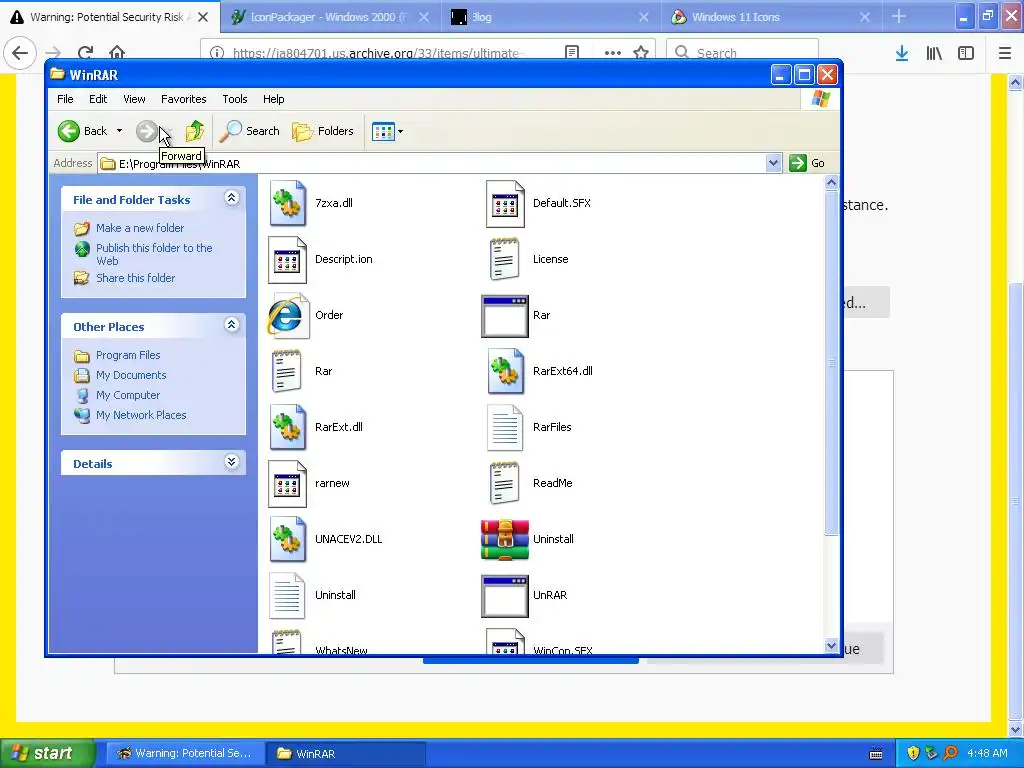The image size is (1024, 768).
Task: Click Make a new folder link
Action: point(140,228)
